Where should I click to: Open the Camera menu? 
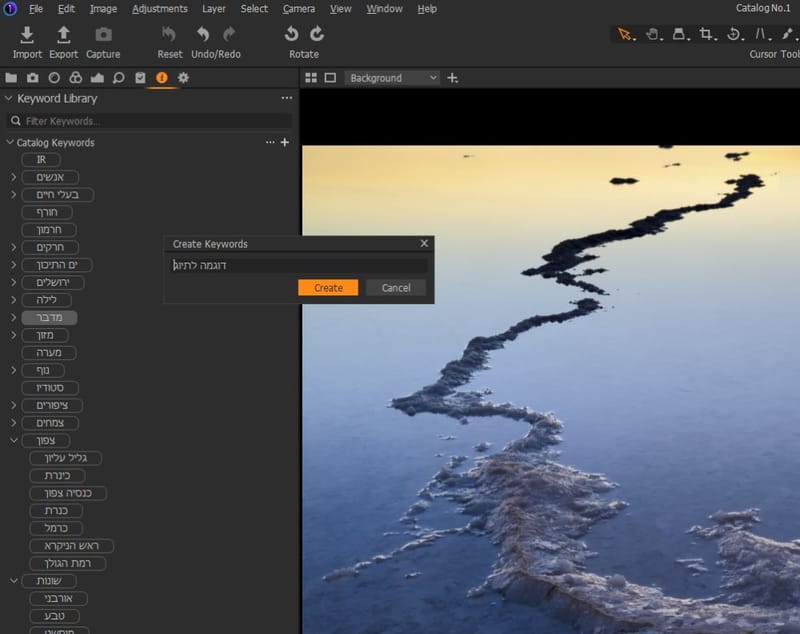point(298,9)
